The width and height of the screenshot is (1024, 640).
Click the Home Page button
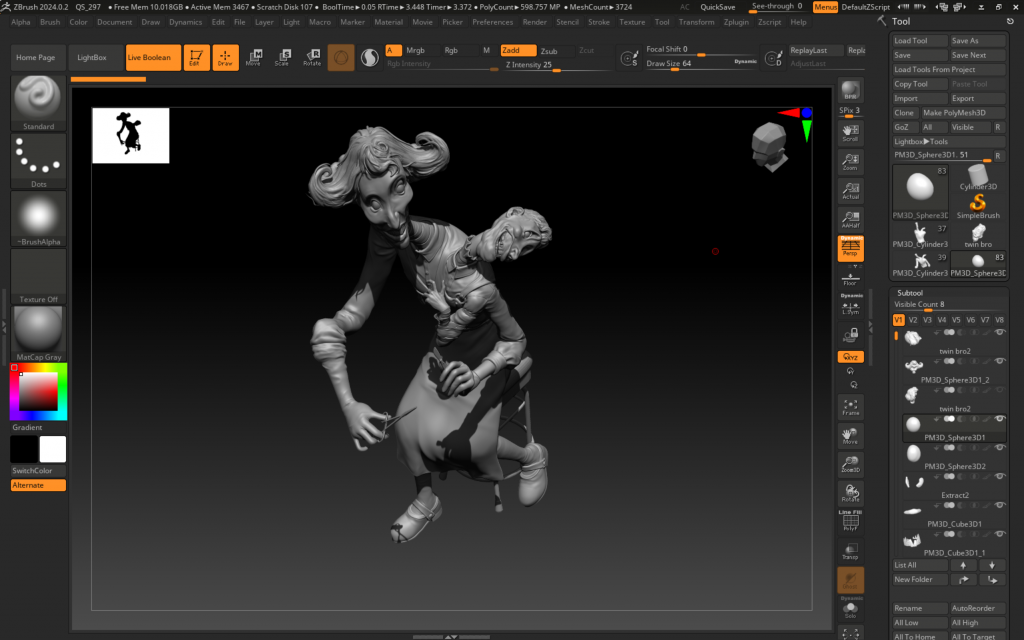click(x=39, y=57)
